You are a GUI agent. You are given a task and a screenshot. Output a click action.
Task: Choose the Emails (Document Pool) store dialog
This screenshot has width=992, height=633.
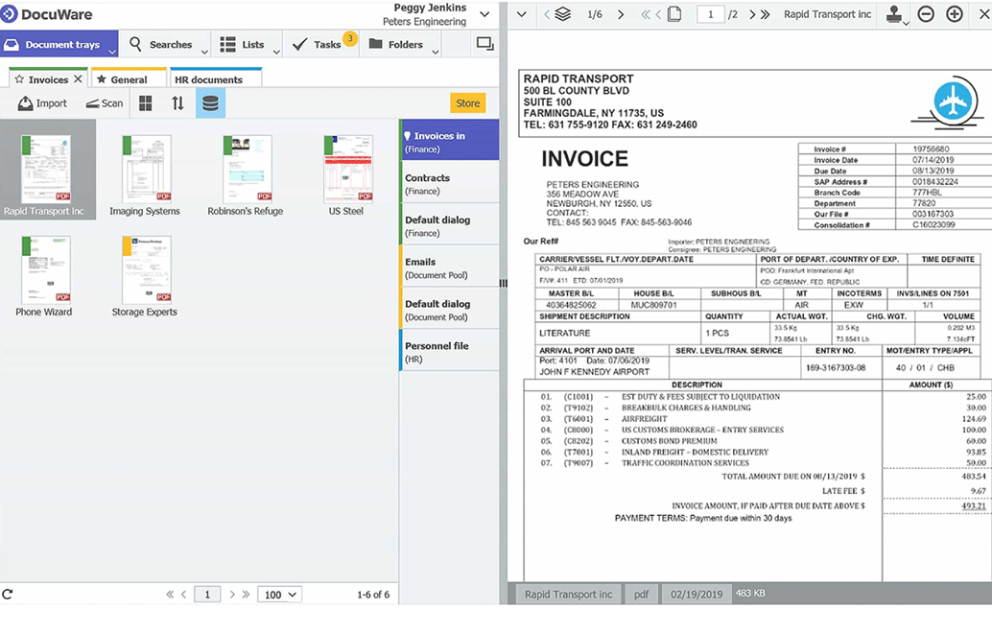(x=449, y=266)
